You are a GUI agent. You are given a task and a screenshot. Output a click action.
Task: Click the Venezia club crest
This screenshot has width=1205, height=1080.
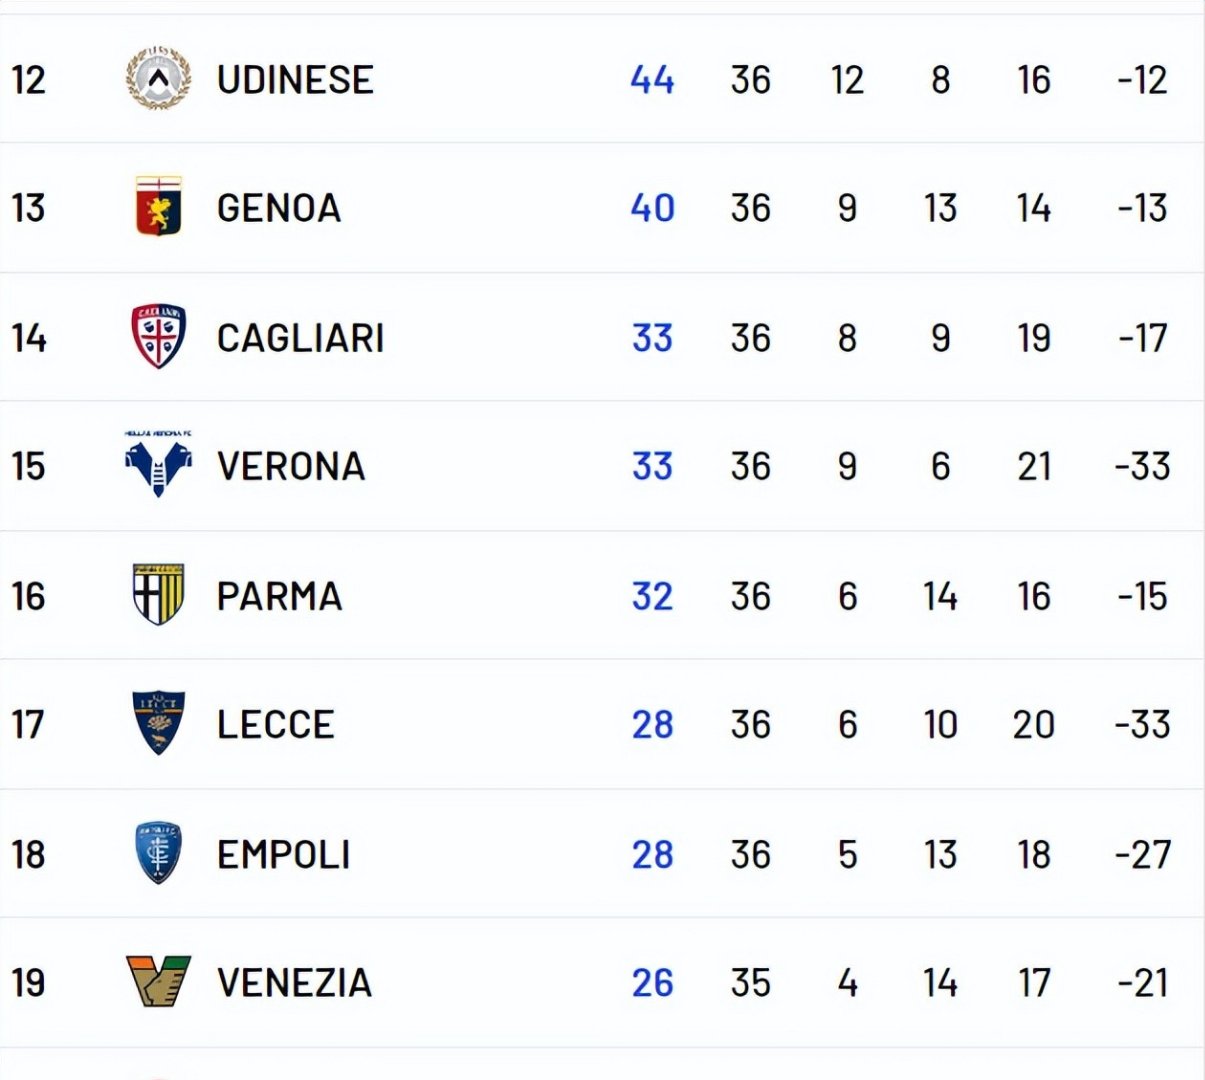[158, 982]
